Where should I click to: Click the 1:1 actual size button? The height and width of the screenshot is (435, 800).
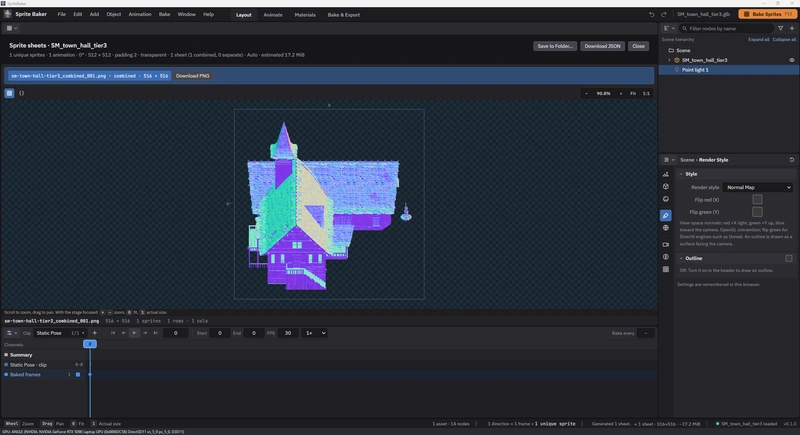pos(646,93)
